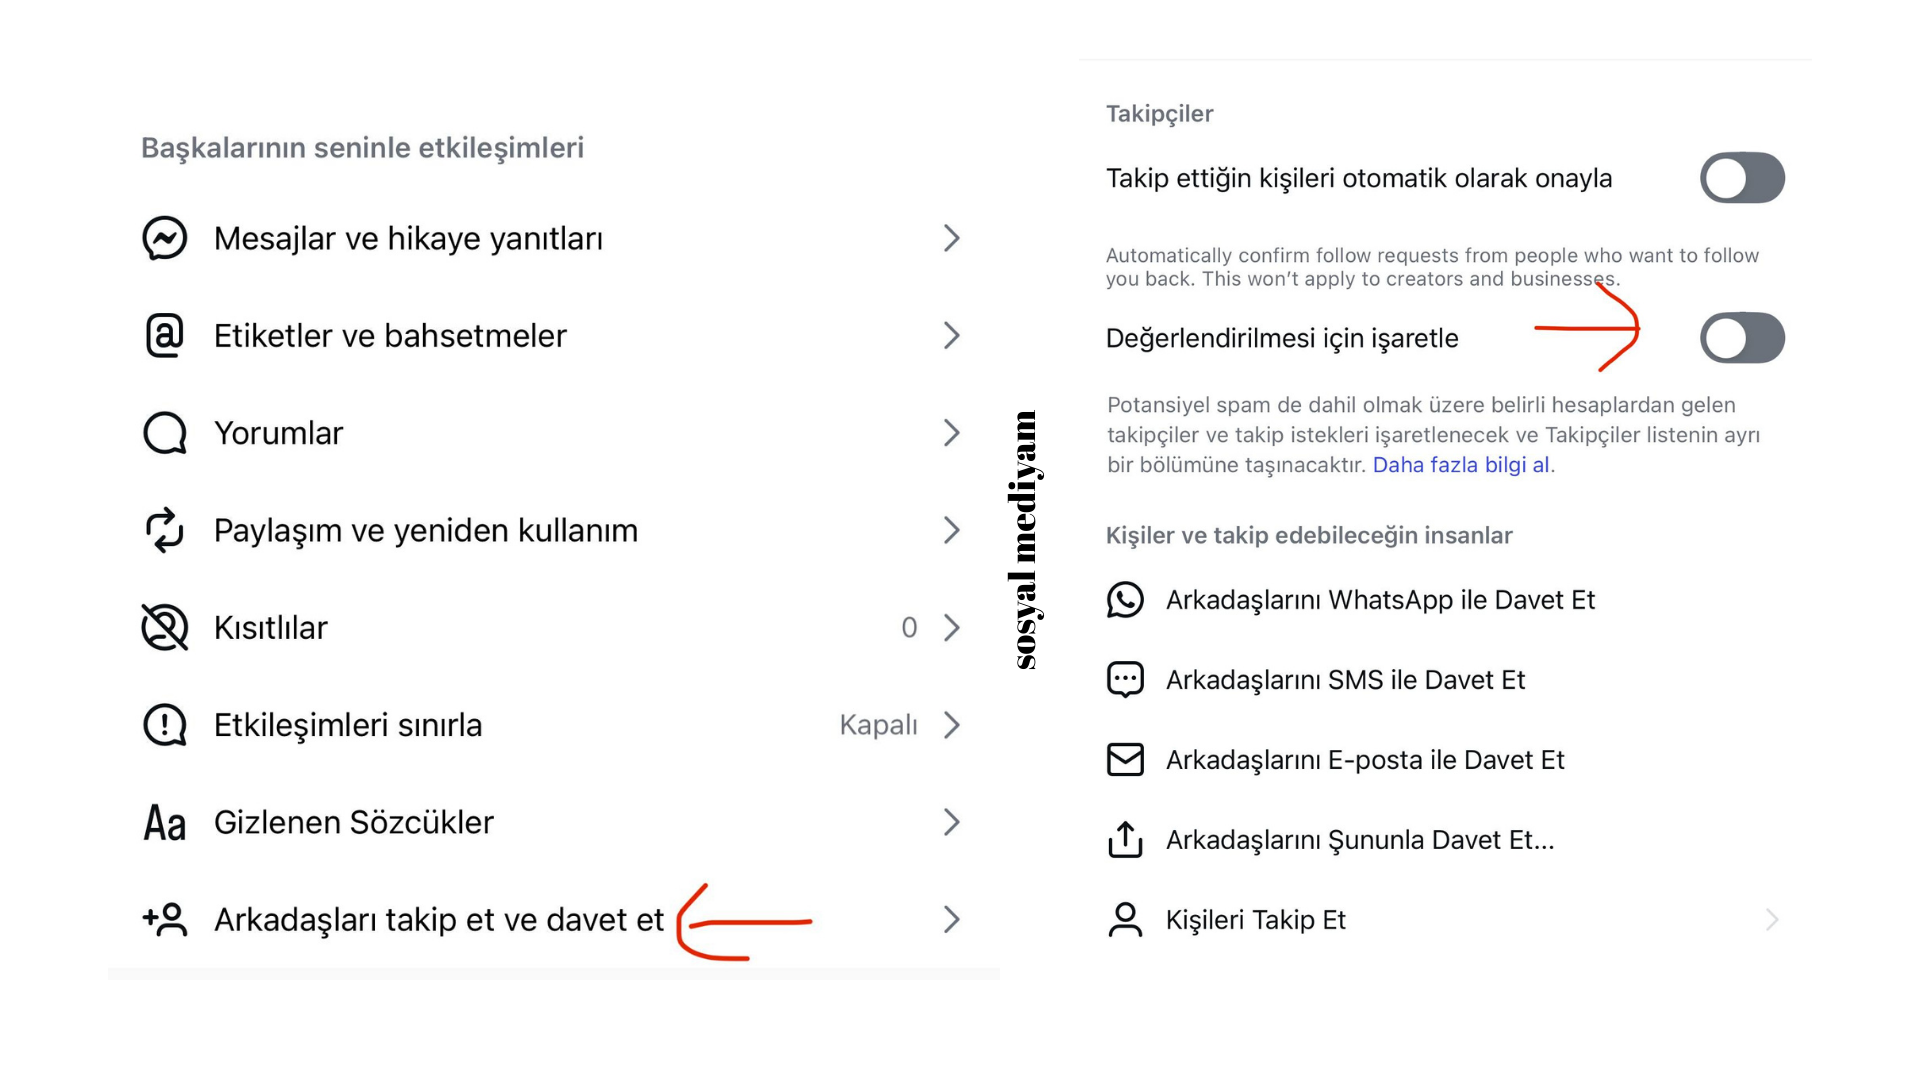The height and width of the screenshot is (1080, 1920).
Task: Enable the Değerlendirilmesi için işaretle switch
Action: [x=1742, y=338]
